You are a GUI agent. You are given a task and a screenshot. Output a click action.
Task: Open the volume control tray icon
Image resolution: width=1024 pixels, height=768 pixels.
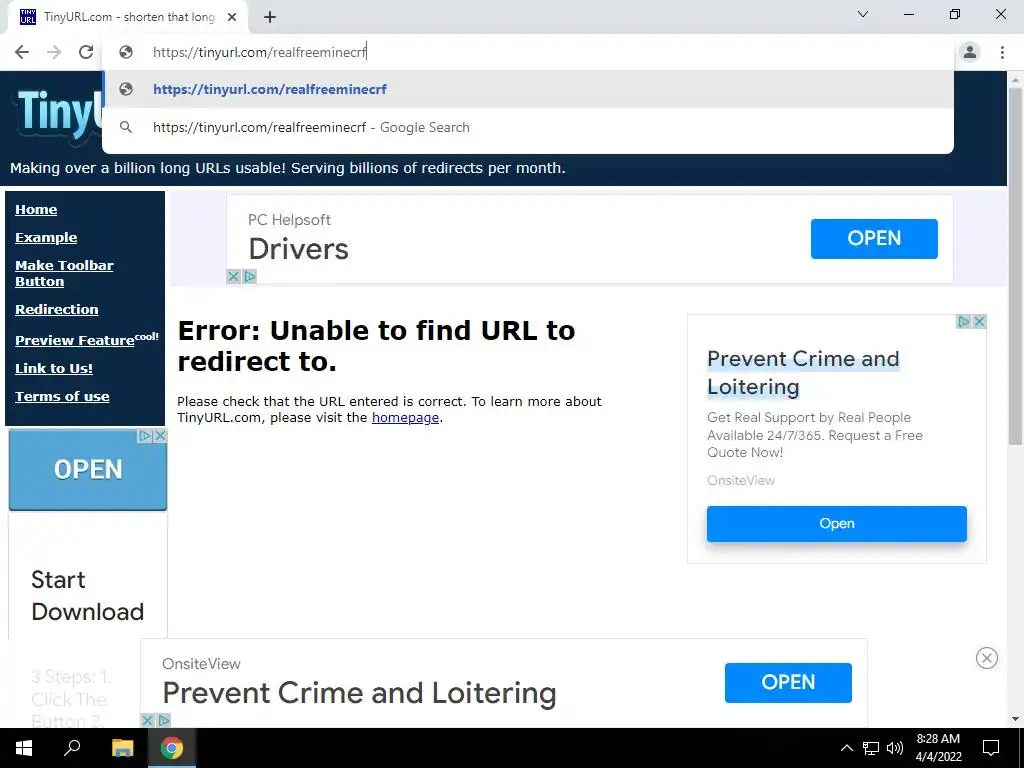(x=895, y=748)
